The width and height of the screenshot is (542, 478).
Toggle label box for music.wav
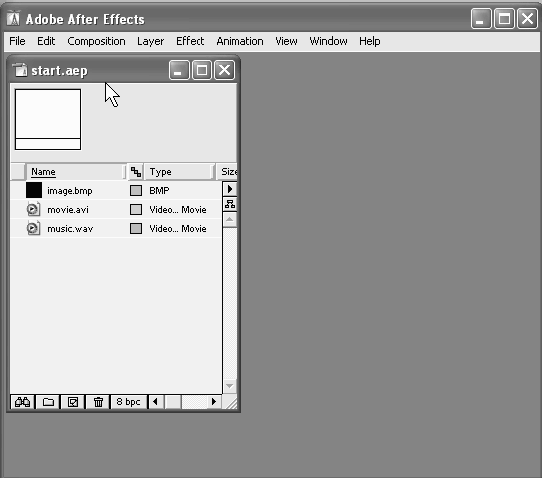[x=136, y=228]
